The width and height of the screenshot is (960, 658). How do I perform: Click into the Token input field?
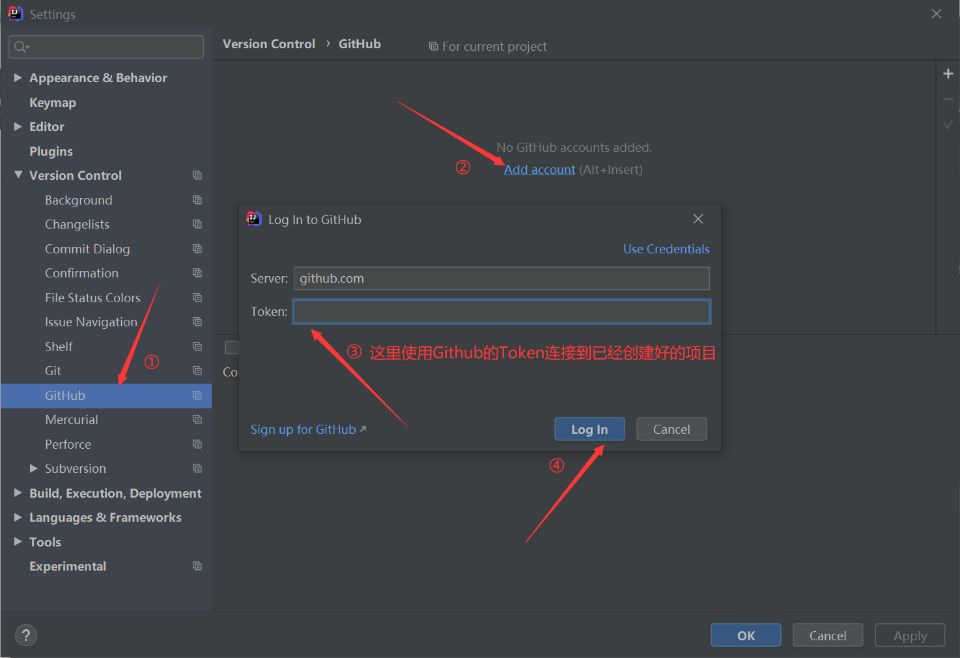click(501, 312)
